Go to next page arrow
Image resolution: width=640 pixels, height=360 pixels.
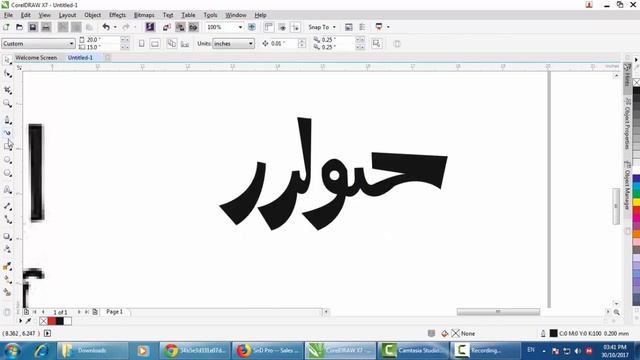[x=79, y=312]
